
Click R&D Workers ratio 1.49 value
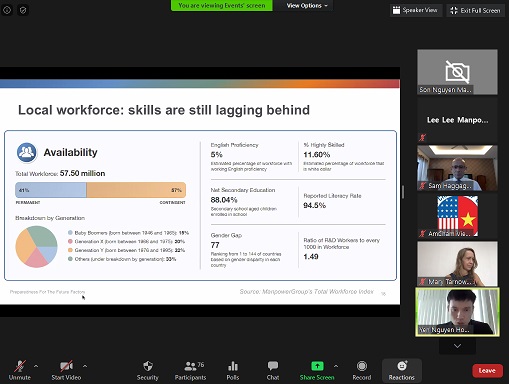pyautogui.click(x=311, y=257)
